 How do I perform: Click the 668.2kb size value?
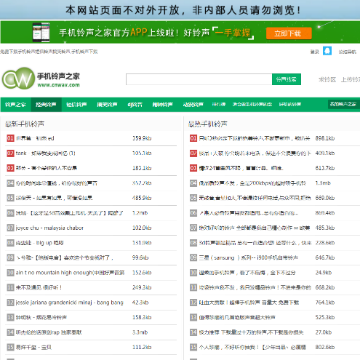[325, 287]
